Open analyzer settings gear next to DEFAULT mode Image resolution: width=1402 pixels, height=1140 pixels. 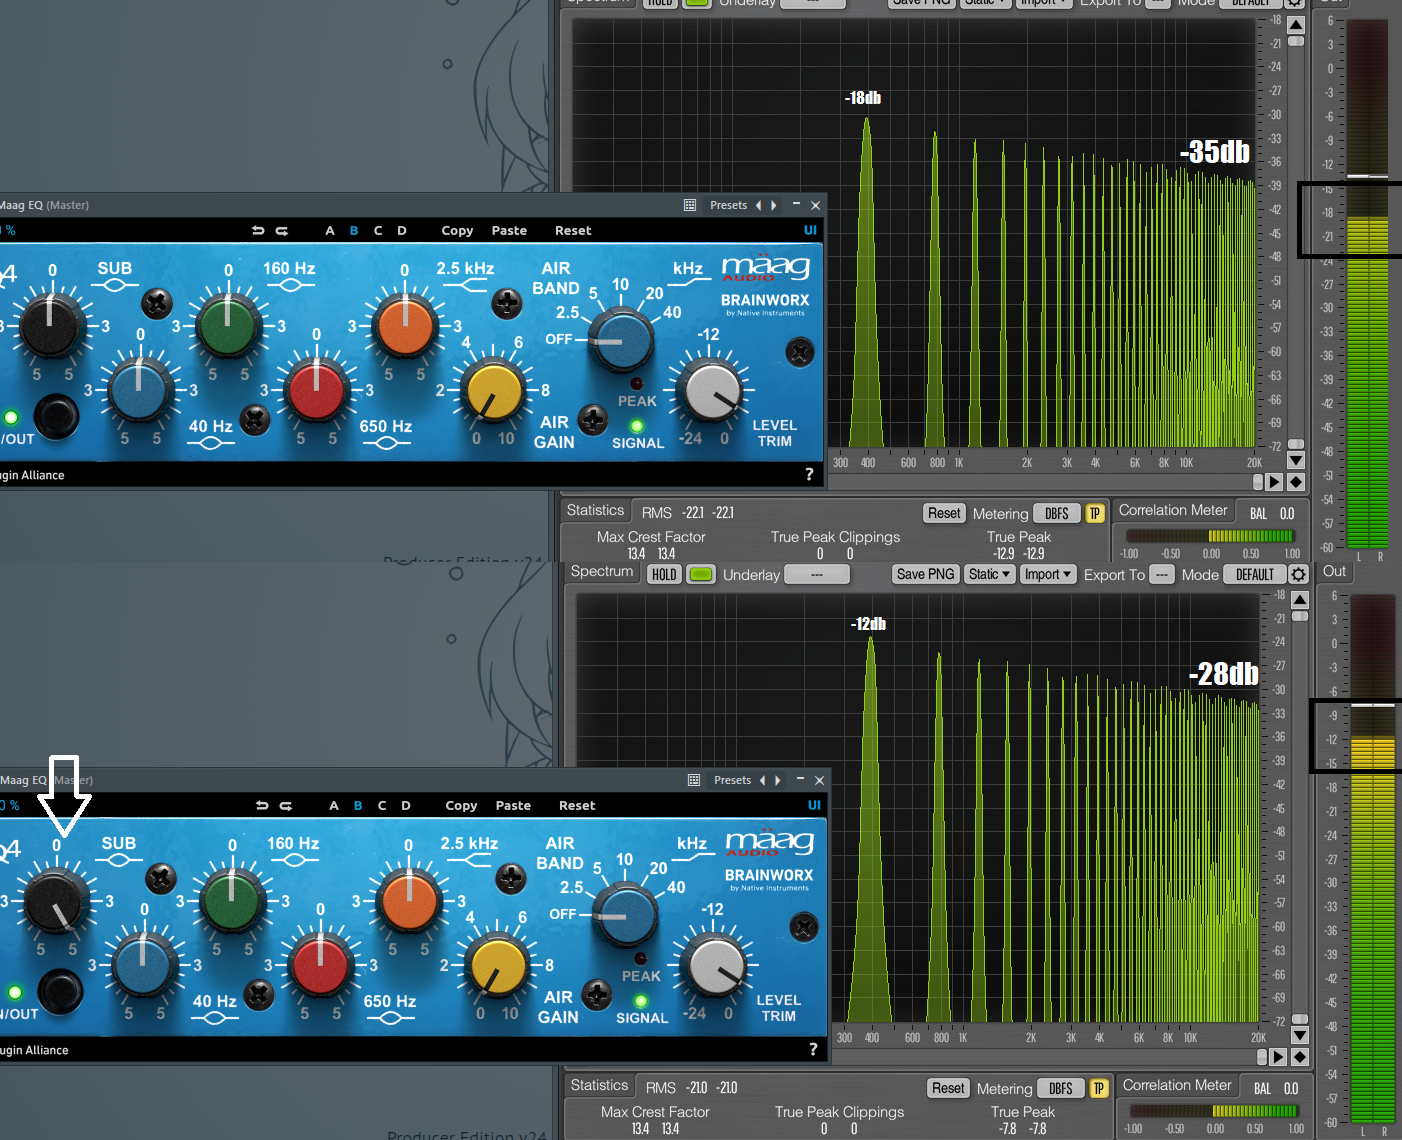(x=1298, y=574)
